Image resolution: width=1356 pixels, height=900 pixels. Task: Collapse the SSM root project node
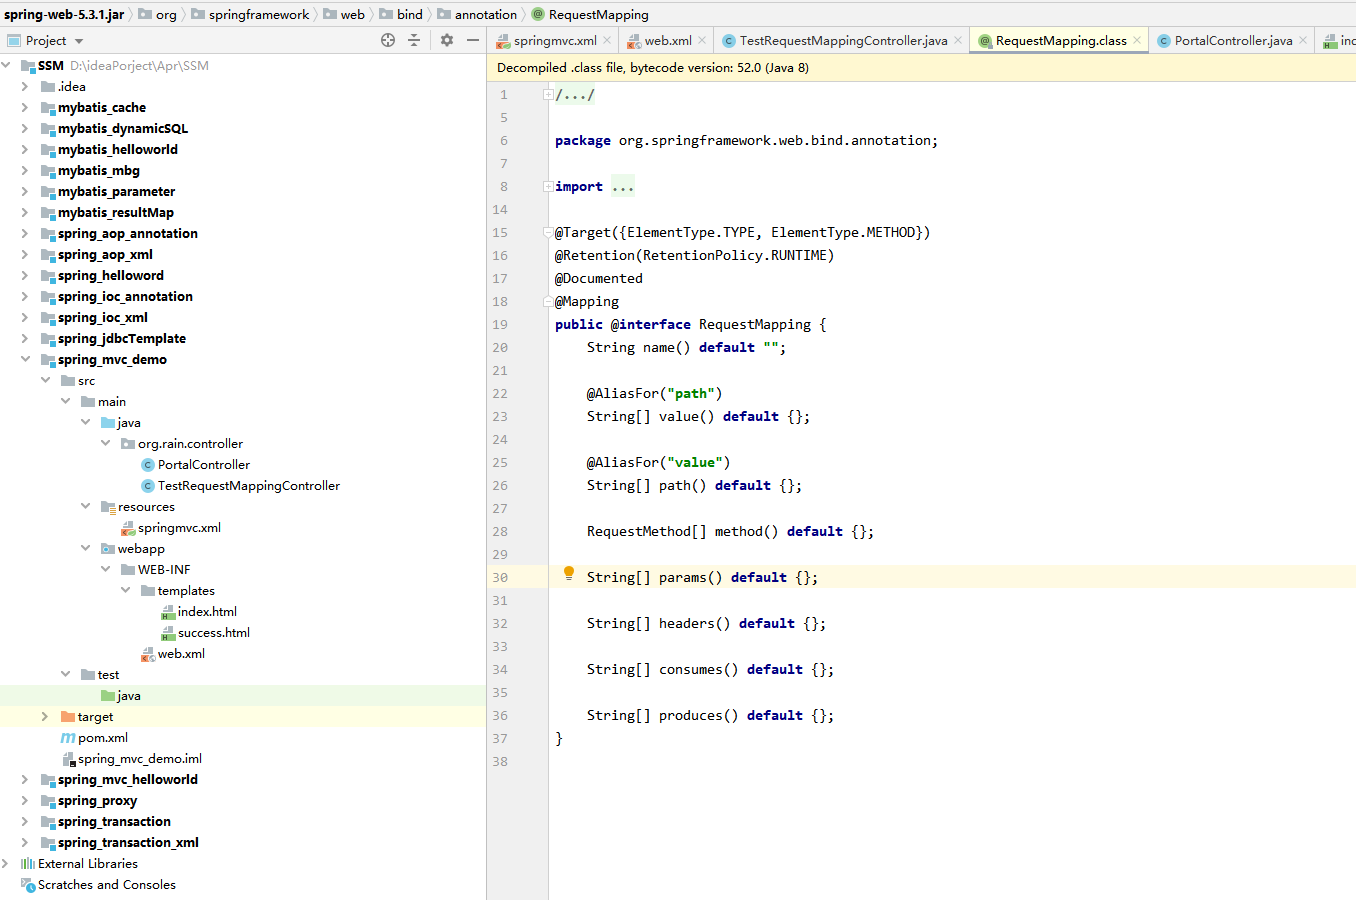coord(6,65)
